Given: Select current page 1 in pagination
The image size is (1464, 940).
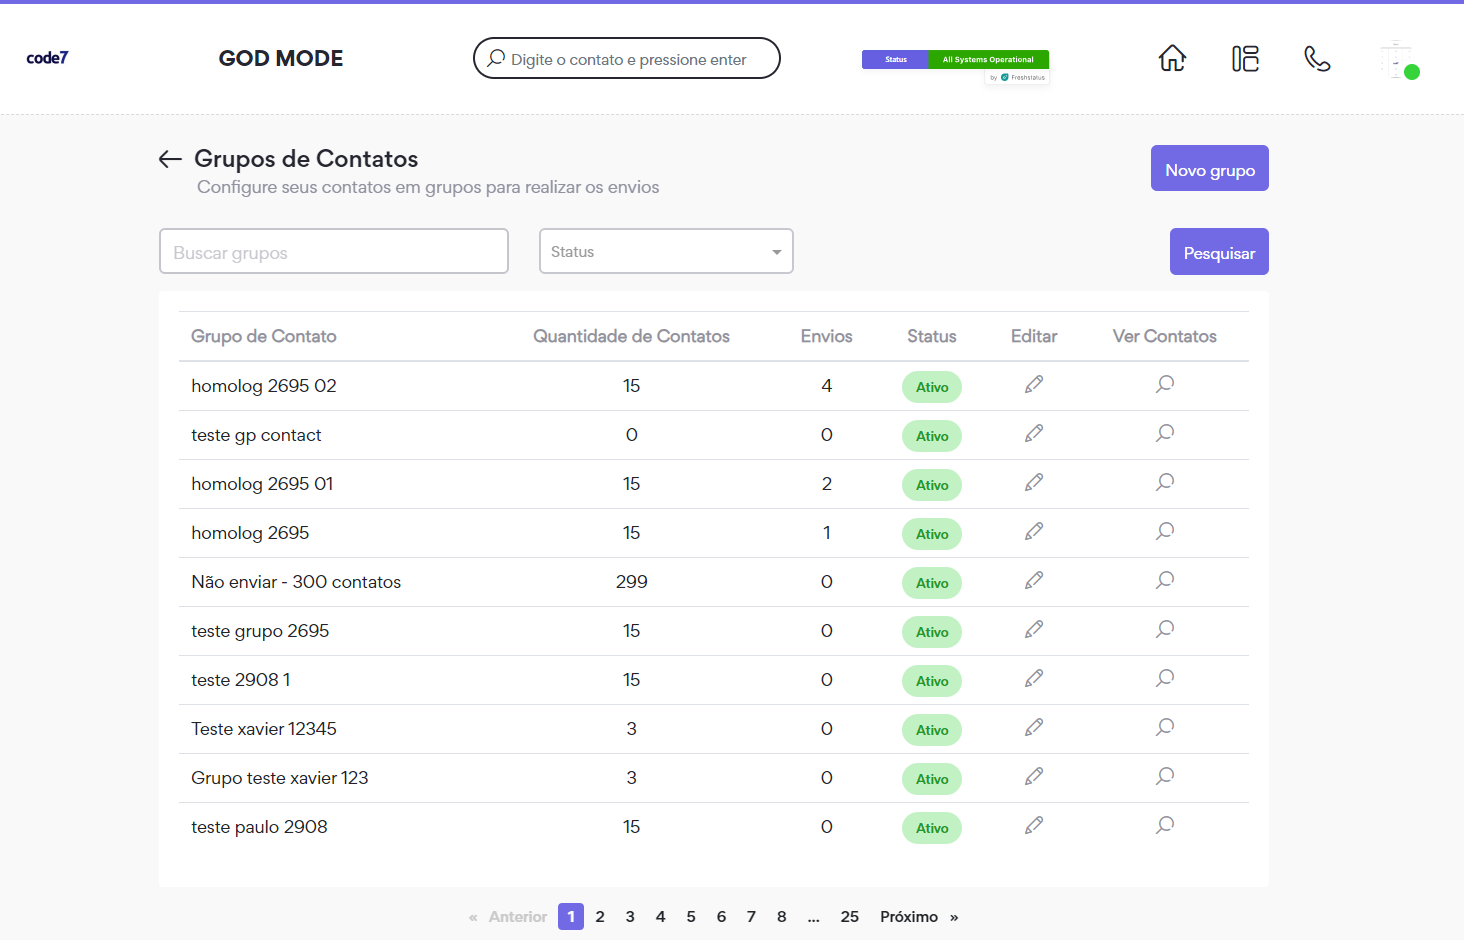Looking at the screenshot, I should [x=571, y=917].
